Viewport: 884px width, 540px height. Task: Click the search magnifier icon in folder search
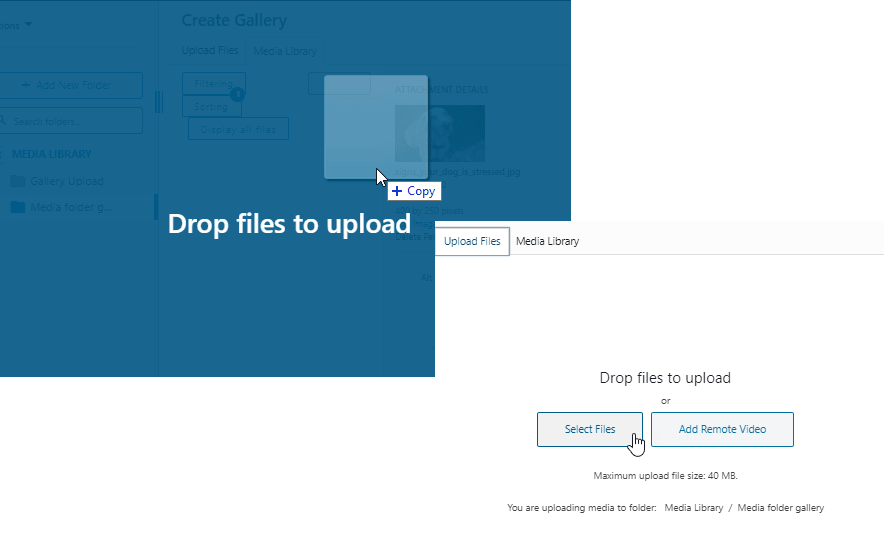(x=4, y=121)
